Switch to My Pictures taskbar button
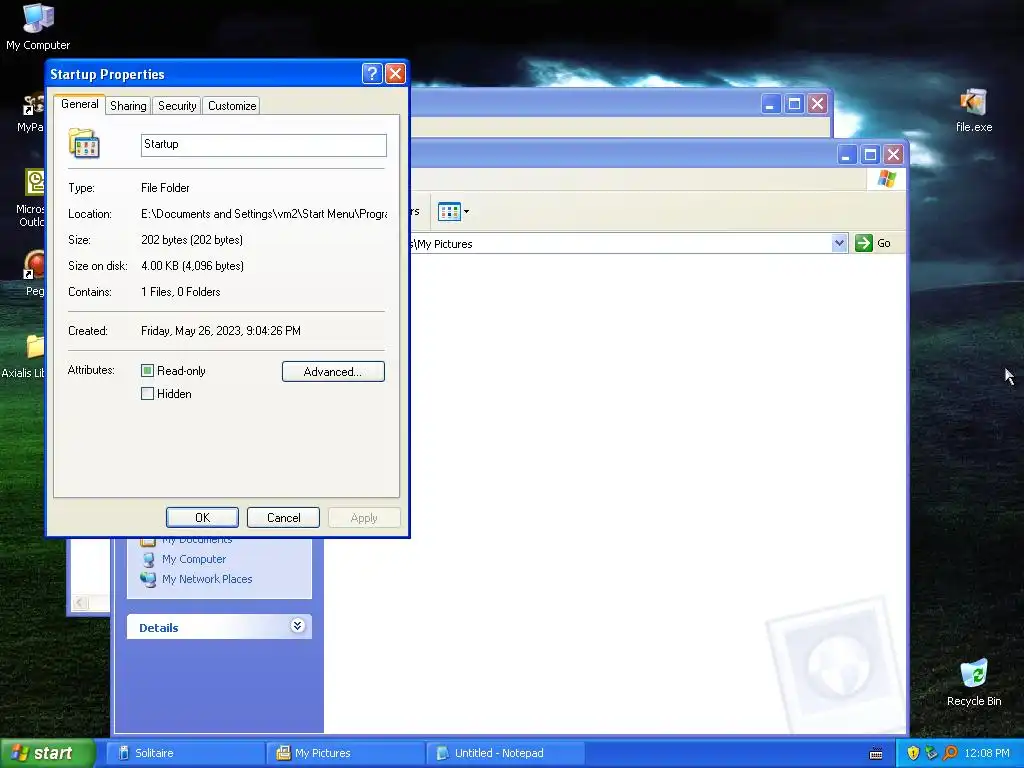This screenshot has width=1024, height=768. [x=345, y=753]
